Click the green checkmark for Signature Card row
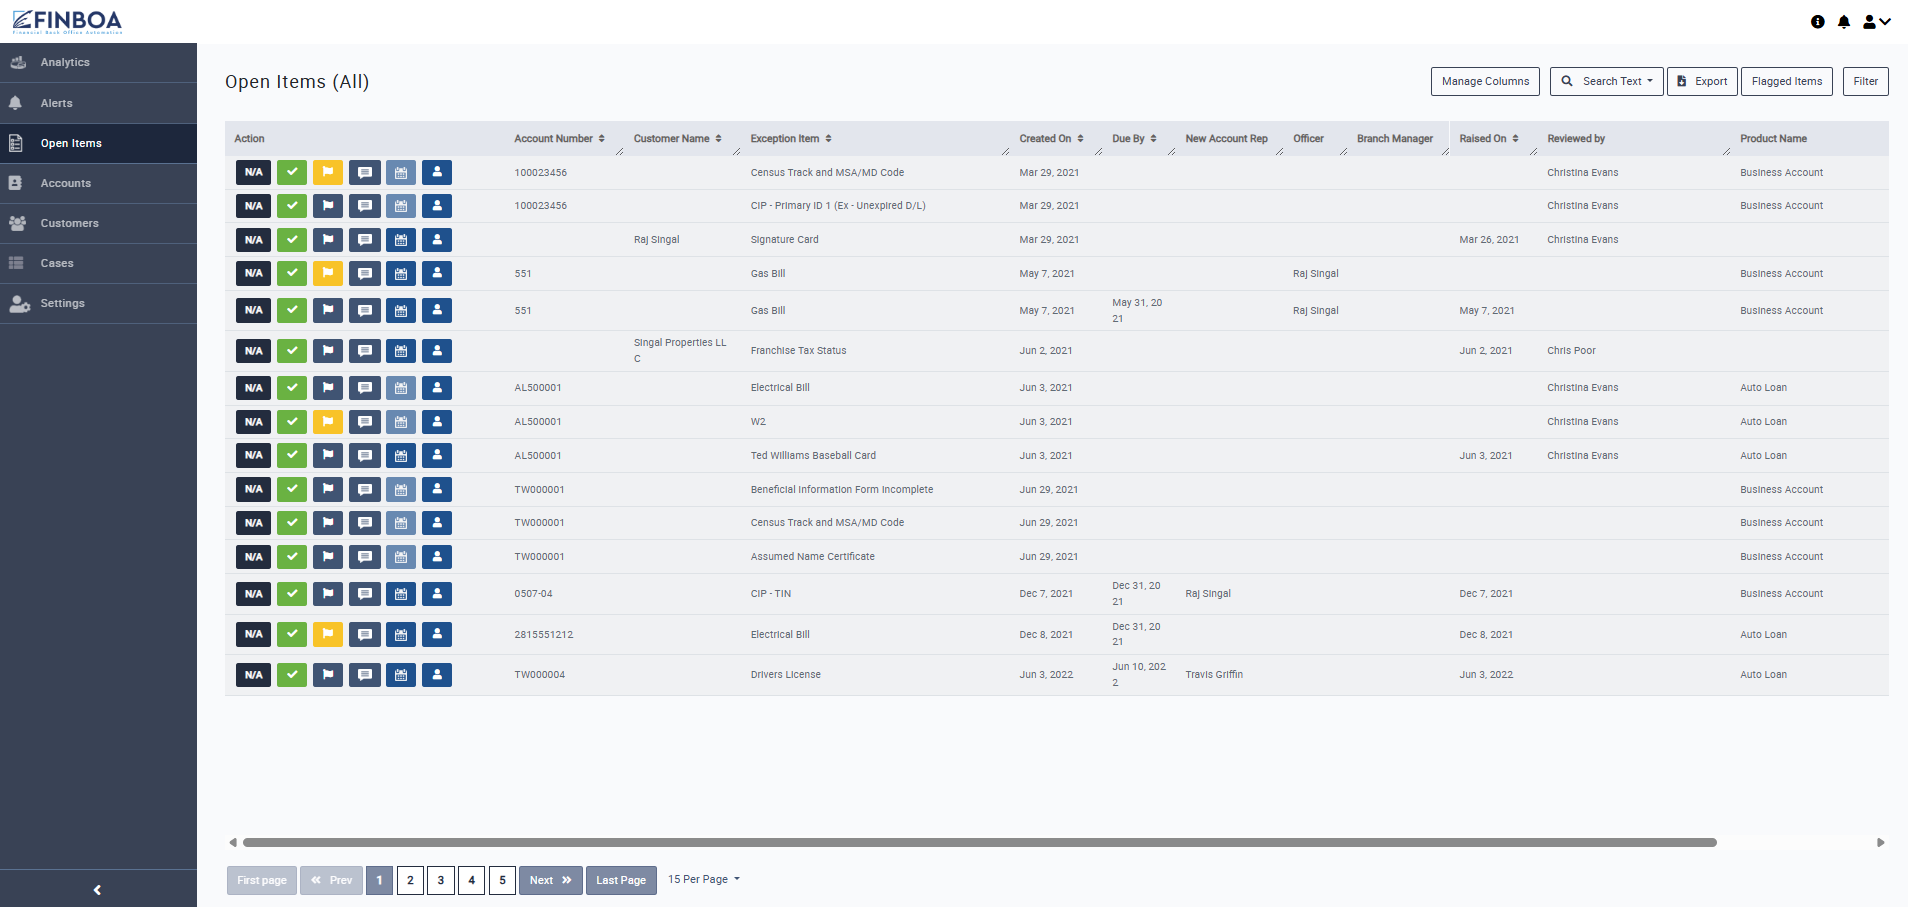1908x907 pixels. click(292, 240)
